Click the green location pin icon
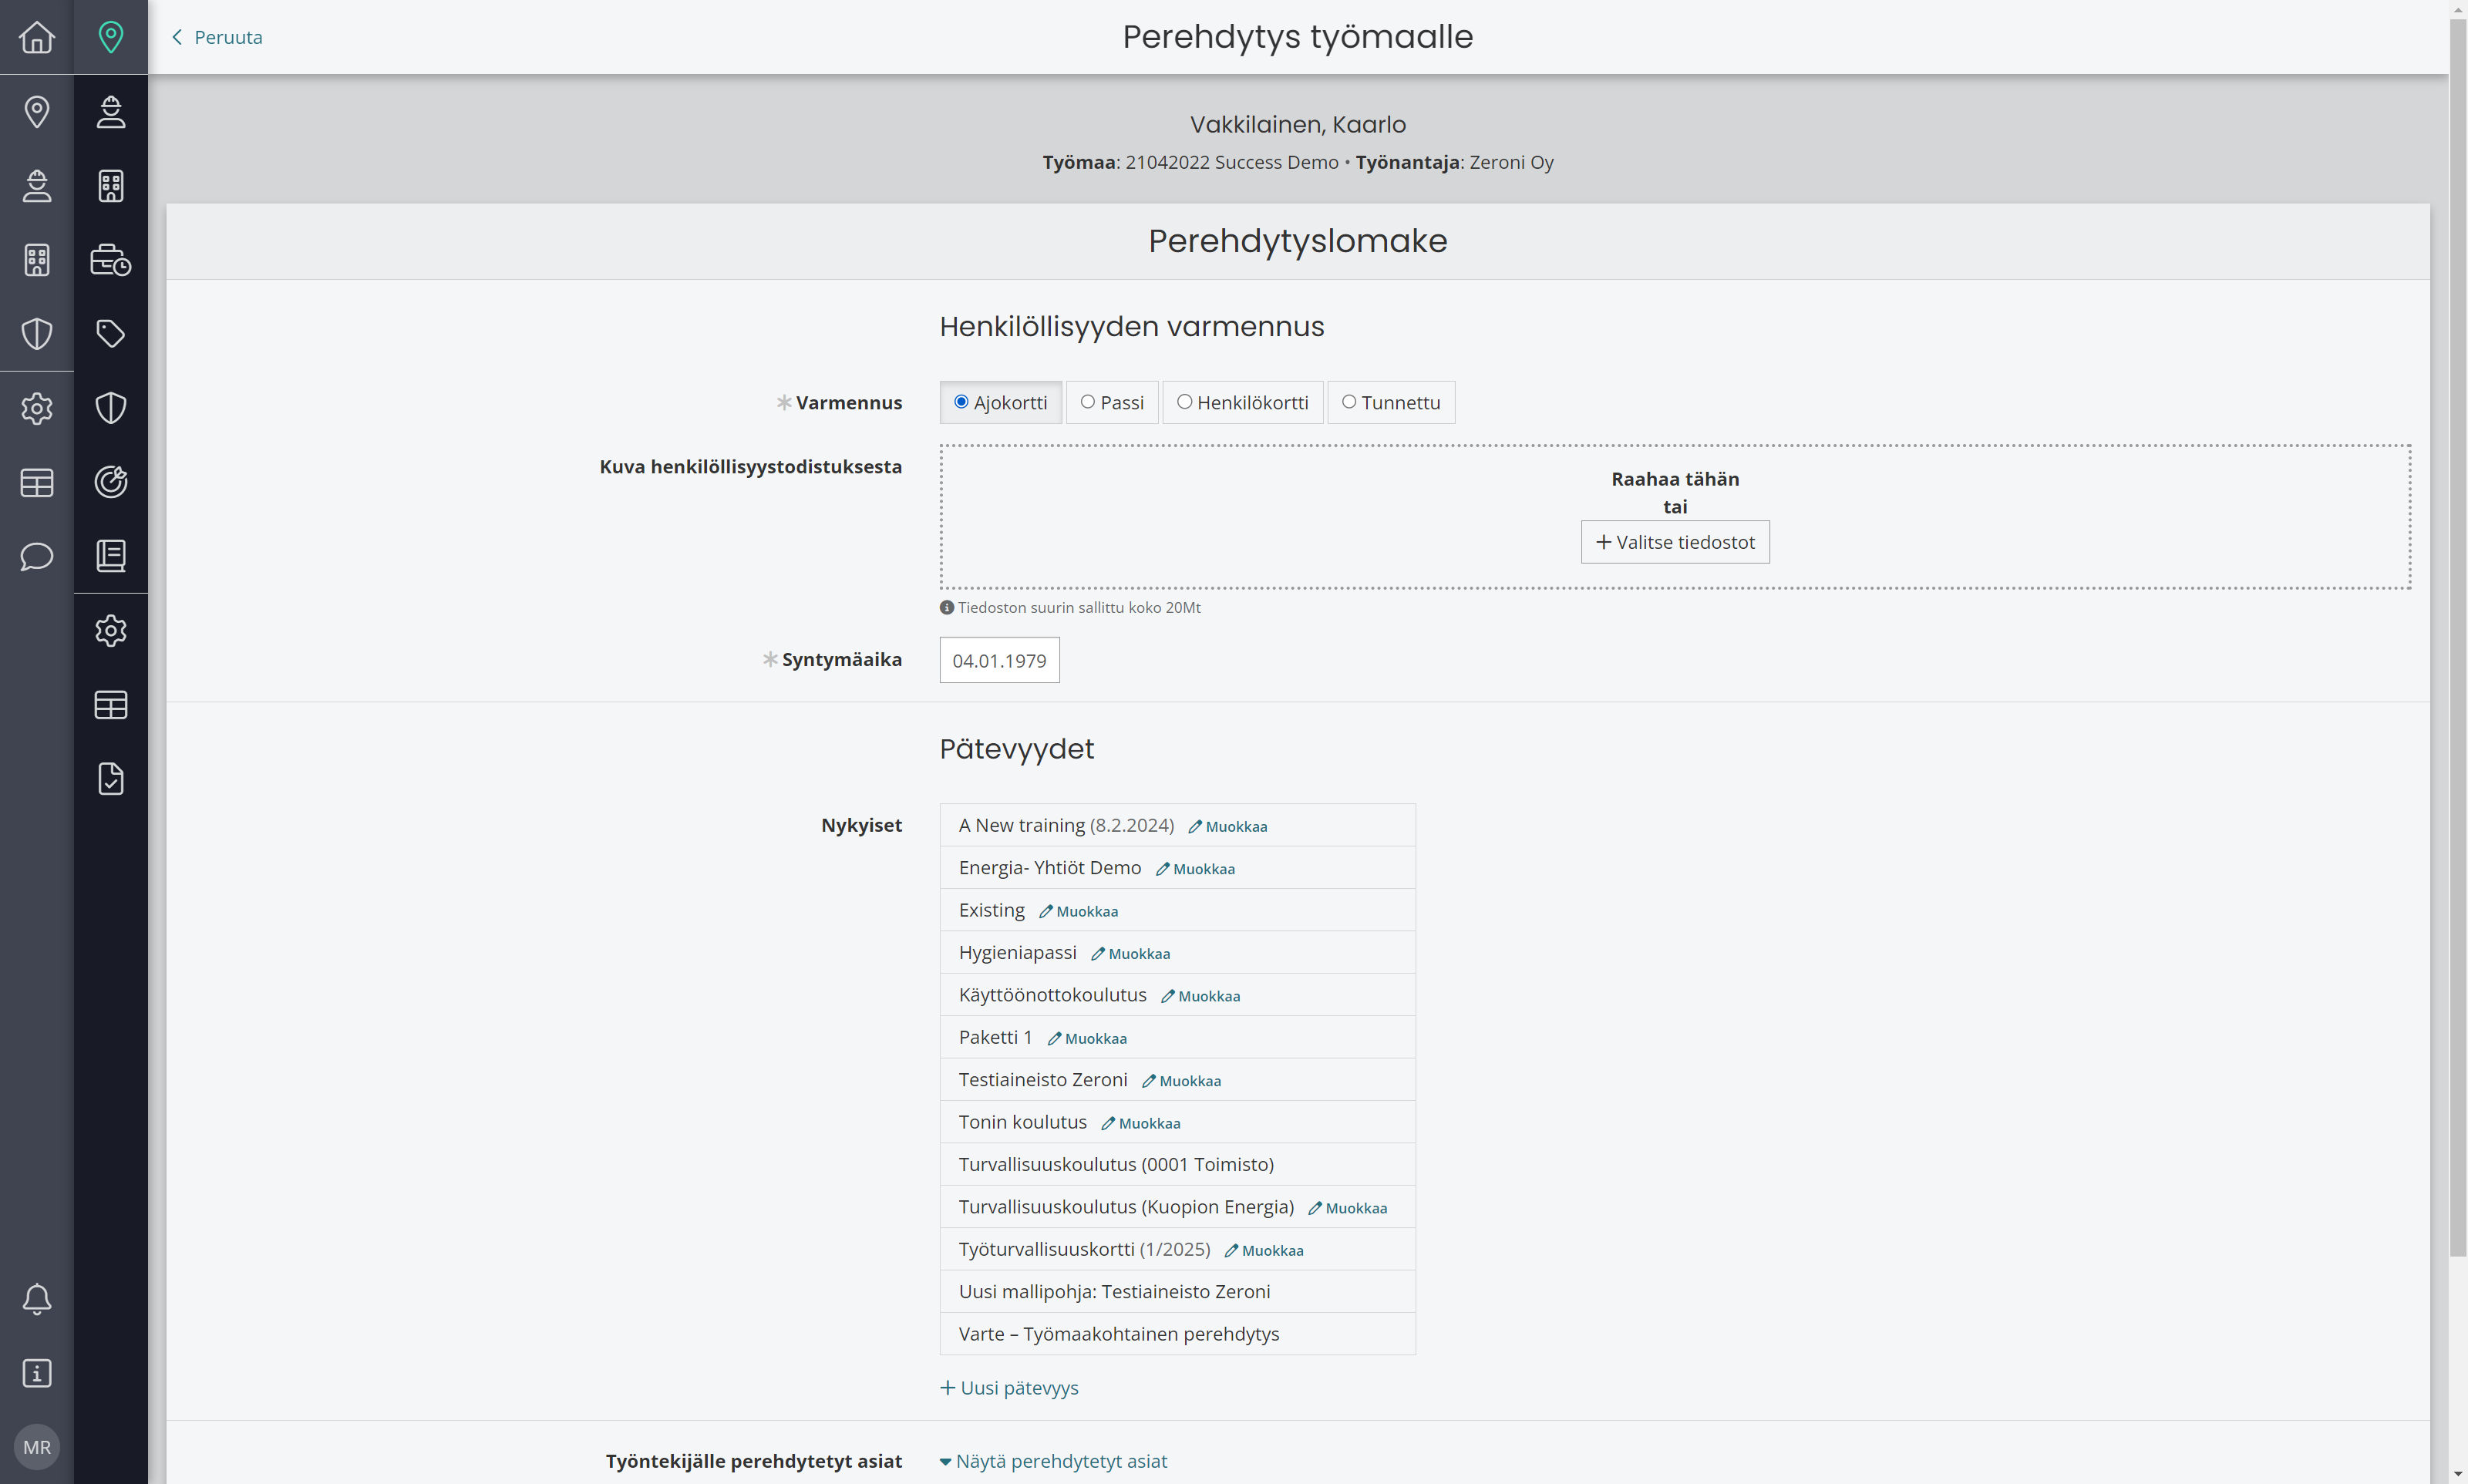This screenshot has height=1484, width=2468. click(x=111, y=37)
